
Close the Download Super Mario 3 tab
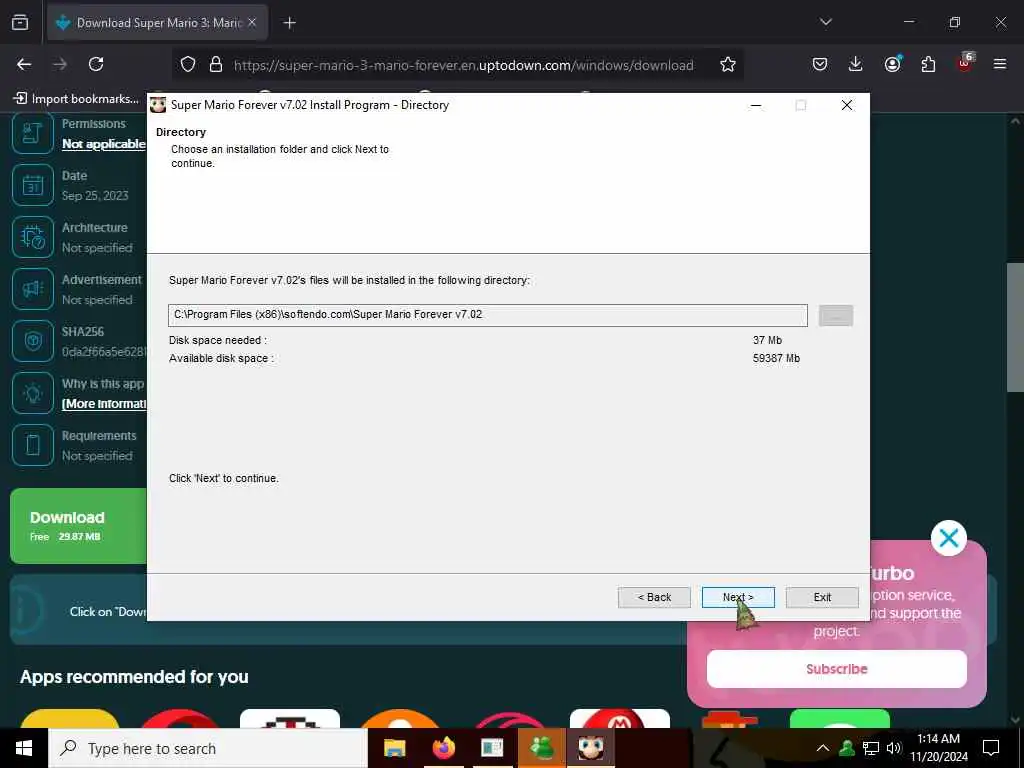click(252, 23)
